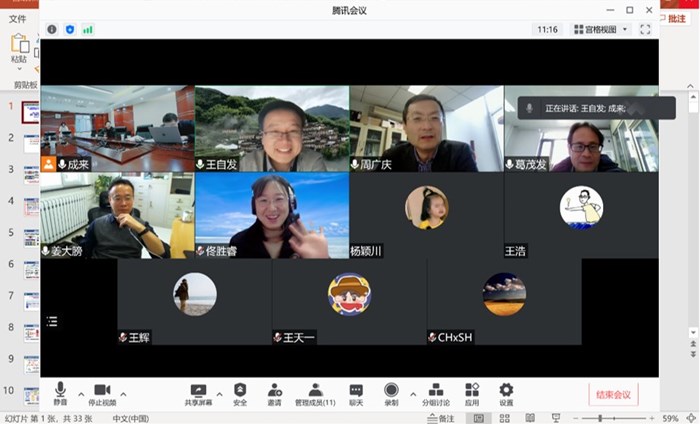Viewport: 700px width, 424px height.
Task: Click the red 结束会议 end meeting button
Action: point(613,394)
